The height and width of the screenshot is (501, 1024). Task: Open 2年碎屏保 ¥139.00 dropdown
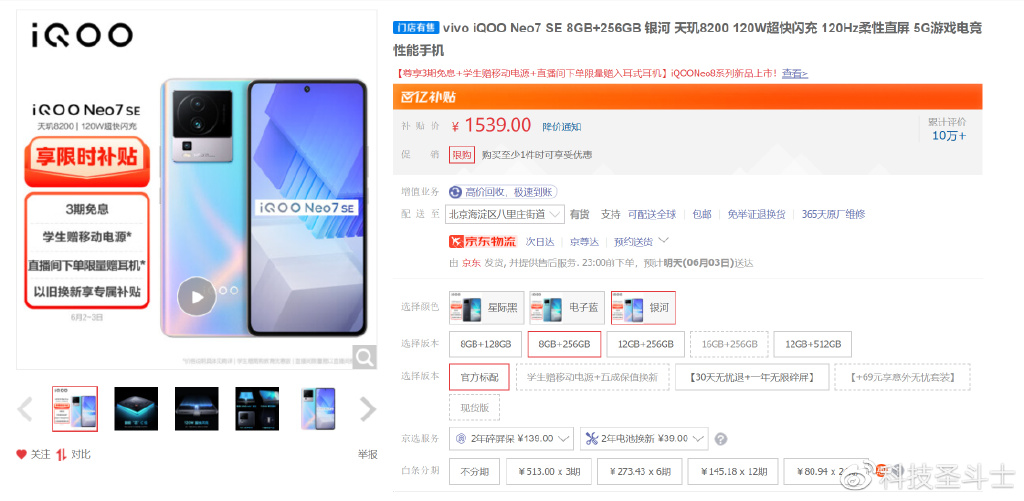click(511, 438)
